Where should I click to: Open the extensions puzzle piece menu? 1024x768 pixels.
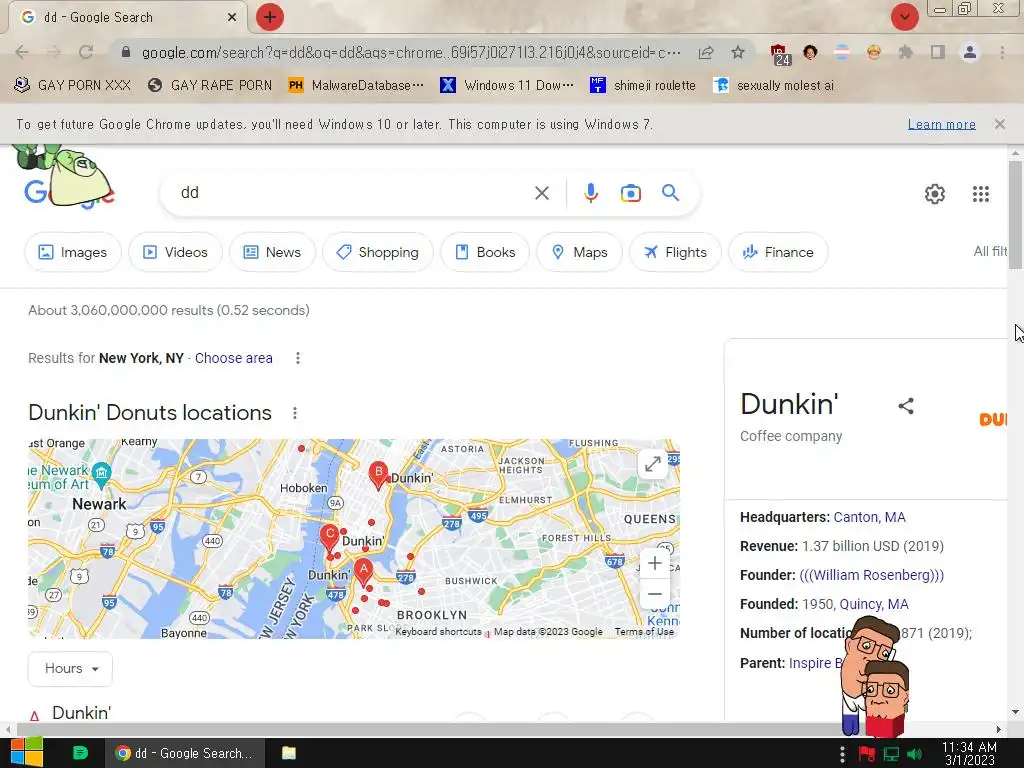[x=905, y=52]
